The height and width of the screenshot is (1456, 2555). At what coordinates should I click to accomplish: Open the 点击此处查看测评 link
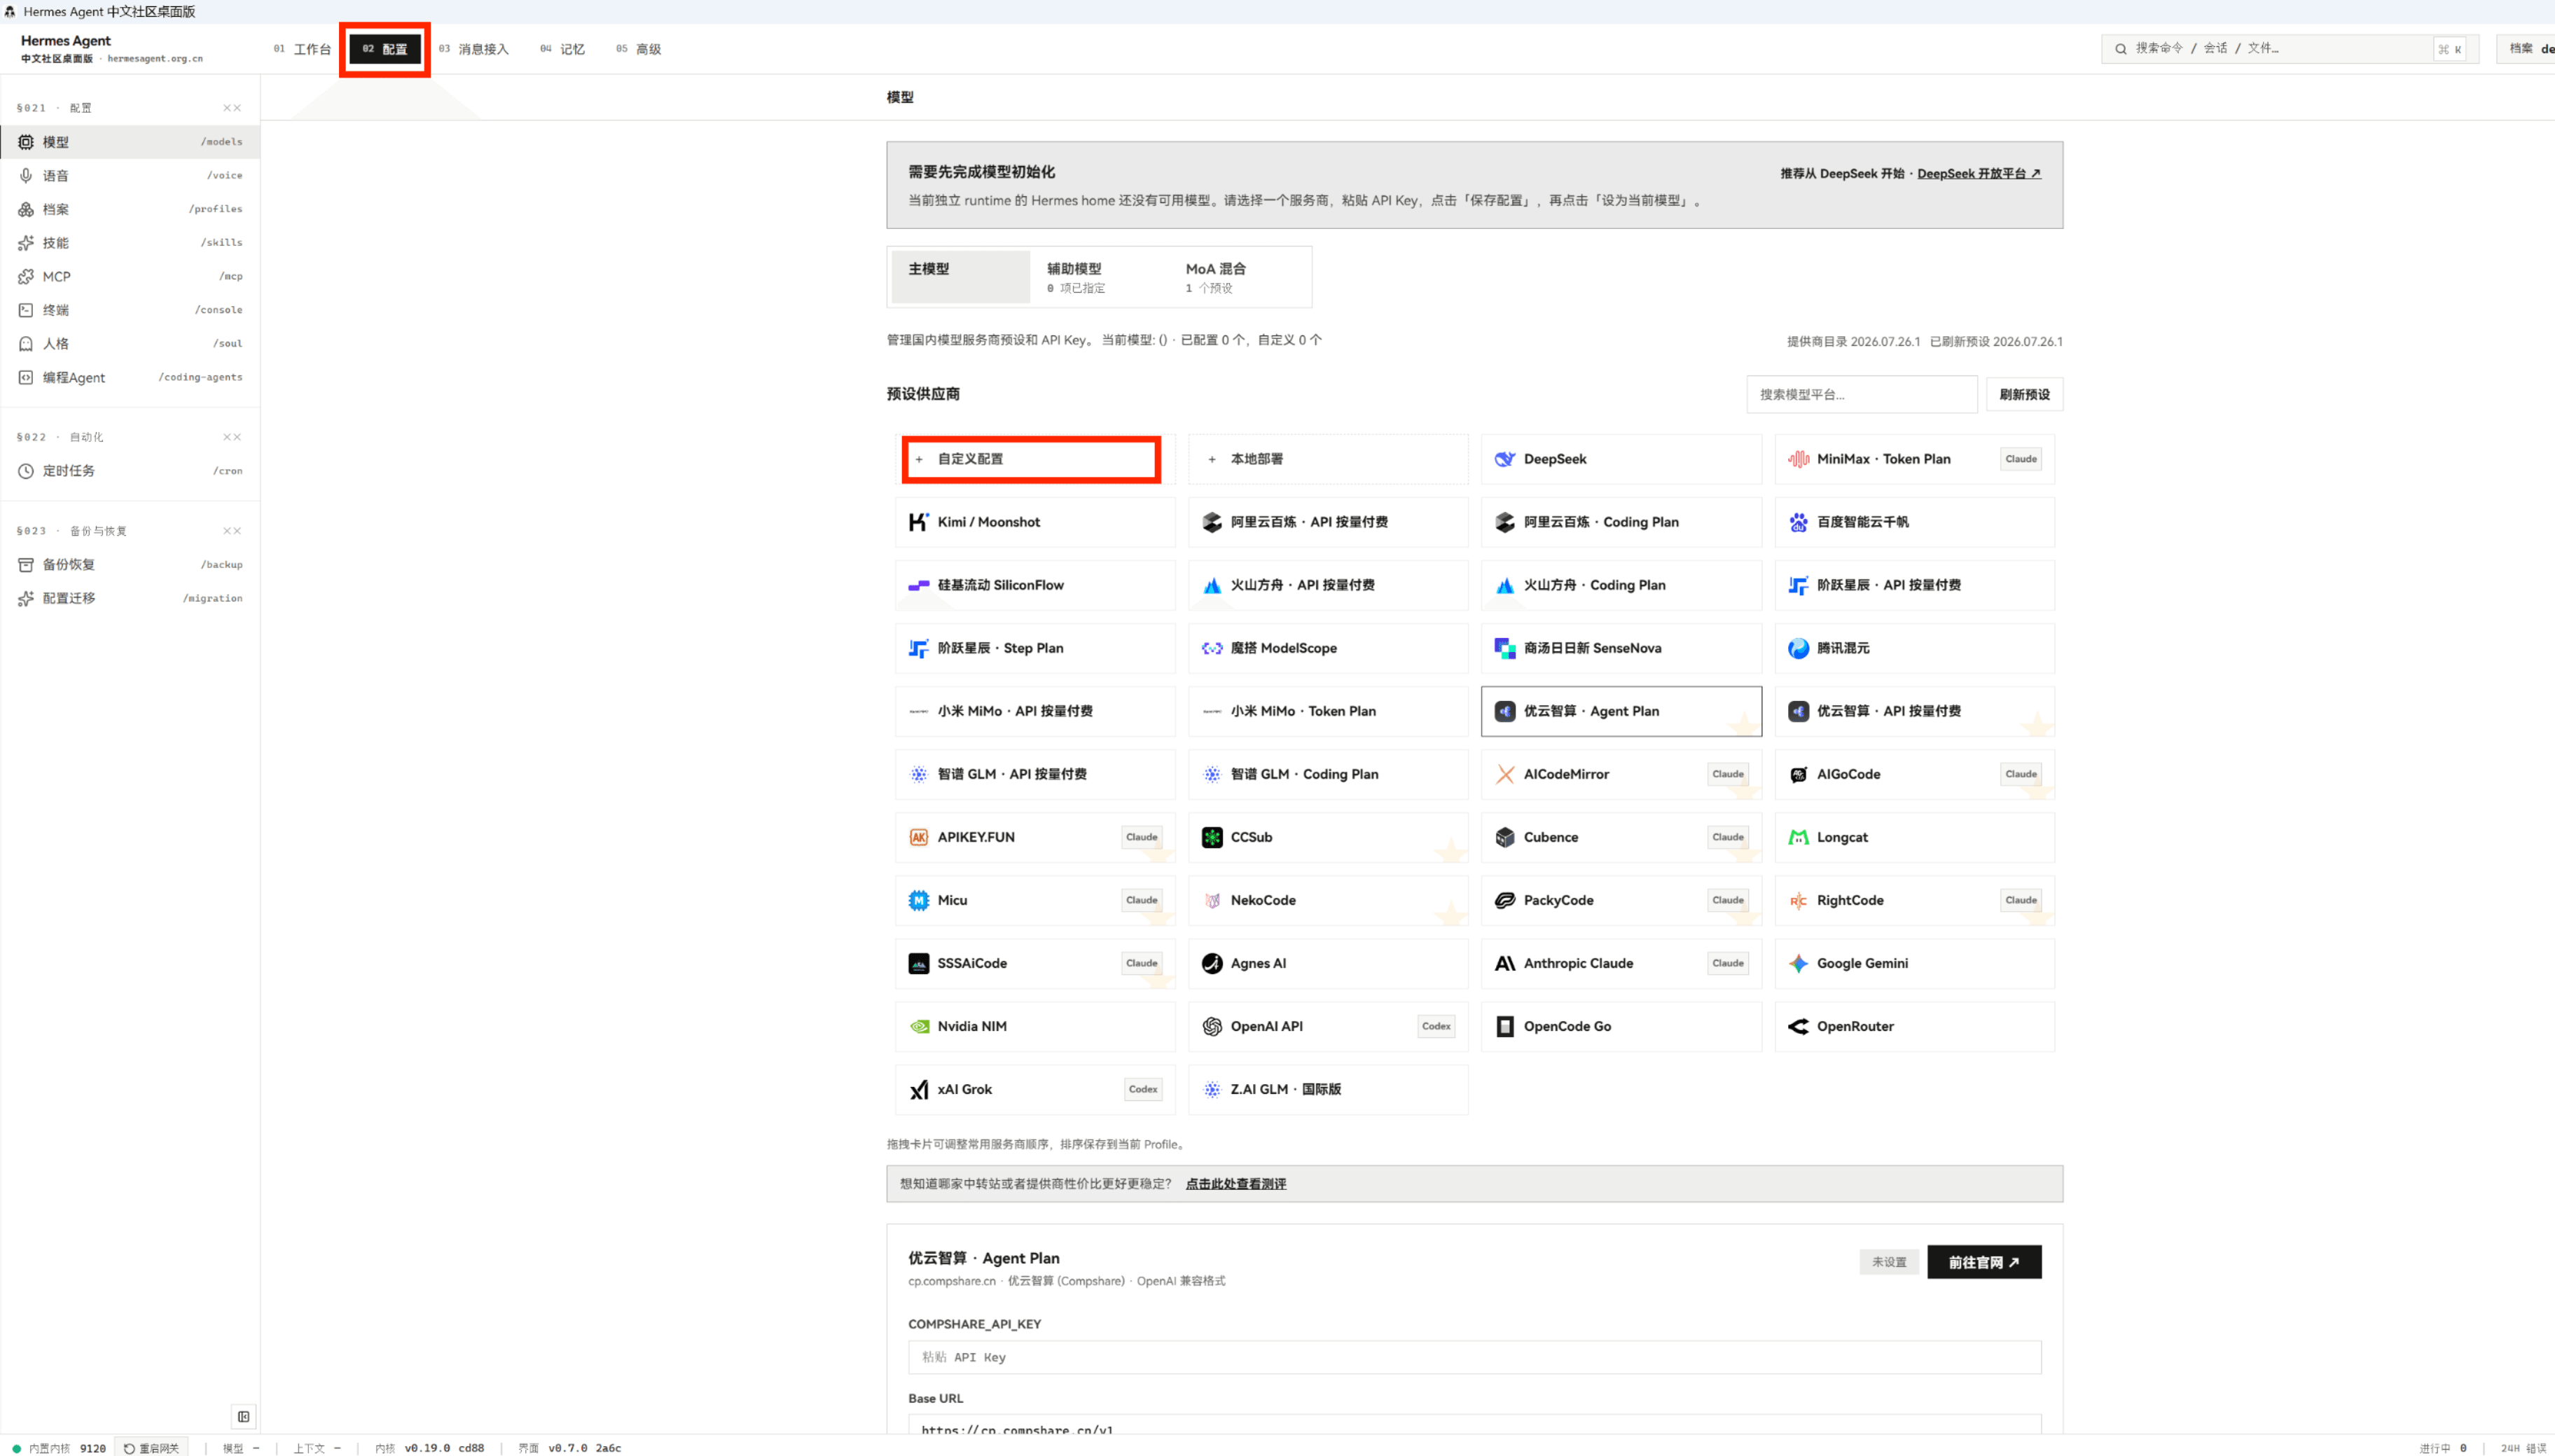tap(1236, 1184)
